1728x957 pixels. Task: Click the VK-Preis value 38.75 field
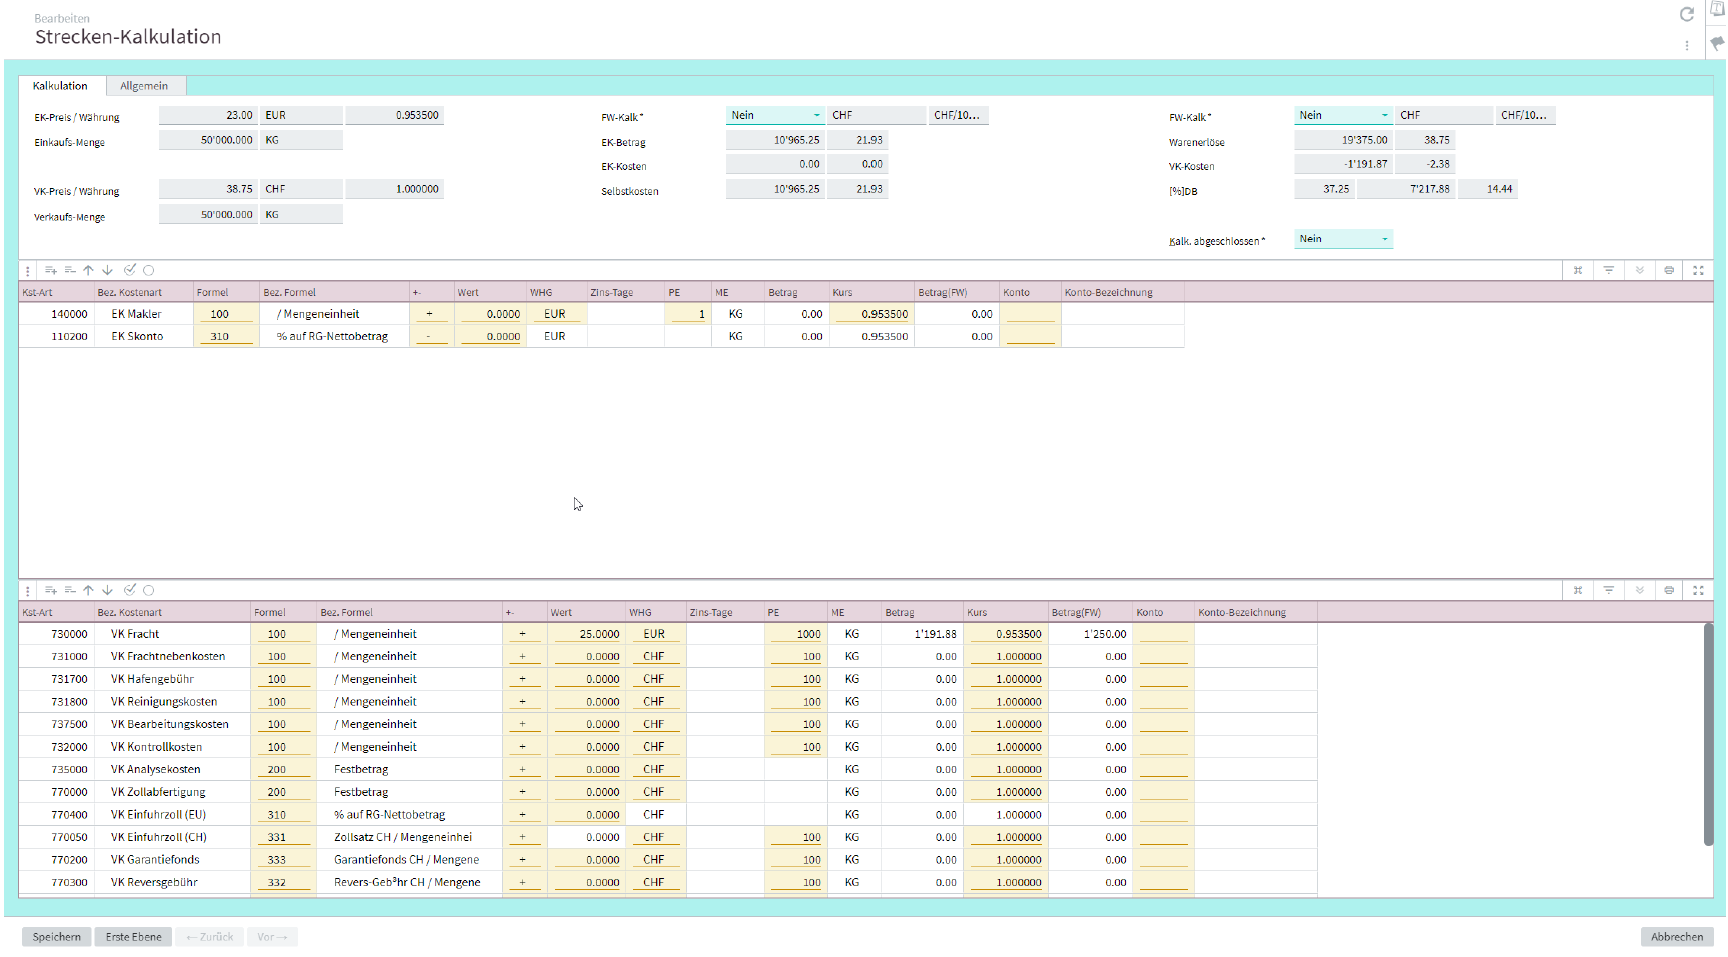point(208,189)
